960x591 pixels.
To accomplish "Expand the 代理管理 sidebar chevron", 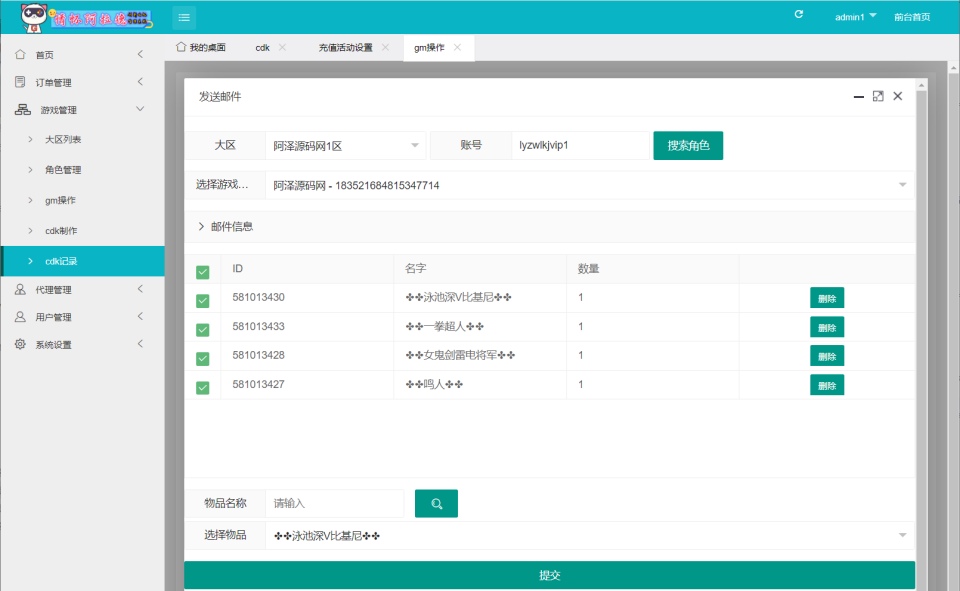I will pyautogui.click(x=140, y=289).
